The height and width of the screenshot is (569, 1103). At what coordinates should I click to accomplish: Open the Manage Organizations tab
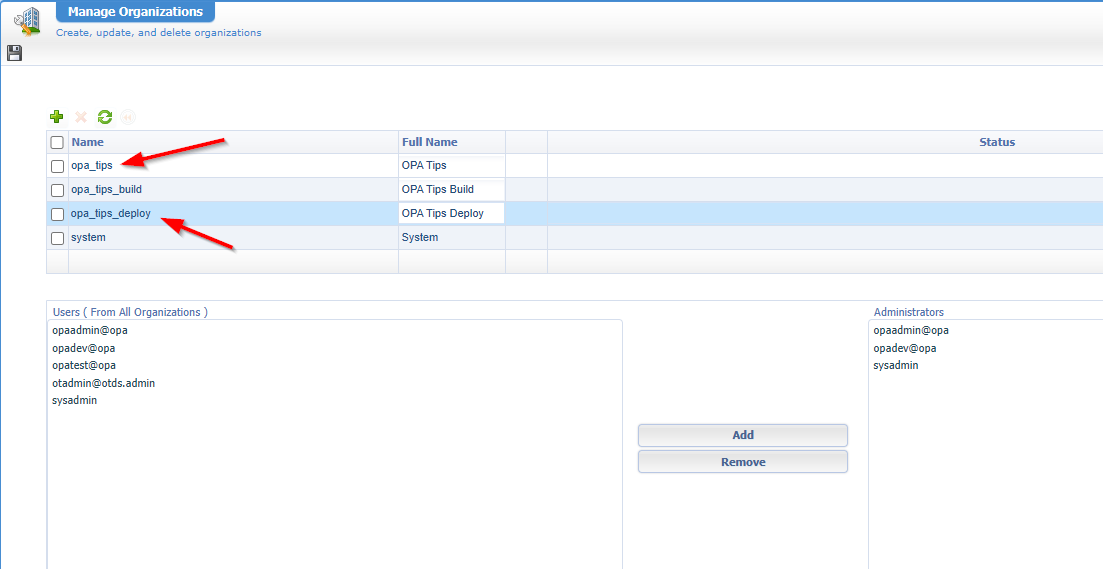(135, 12)
